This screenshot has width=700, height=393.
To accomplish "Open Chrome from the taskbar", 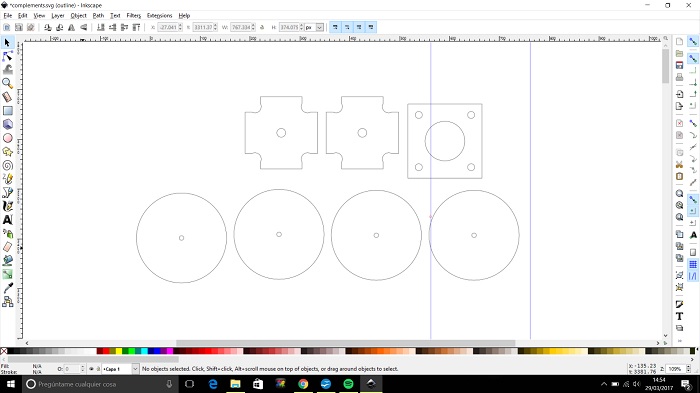I will click(303, 384).
